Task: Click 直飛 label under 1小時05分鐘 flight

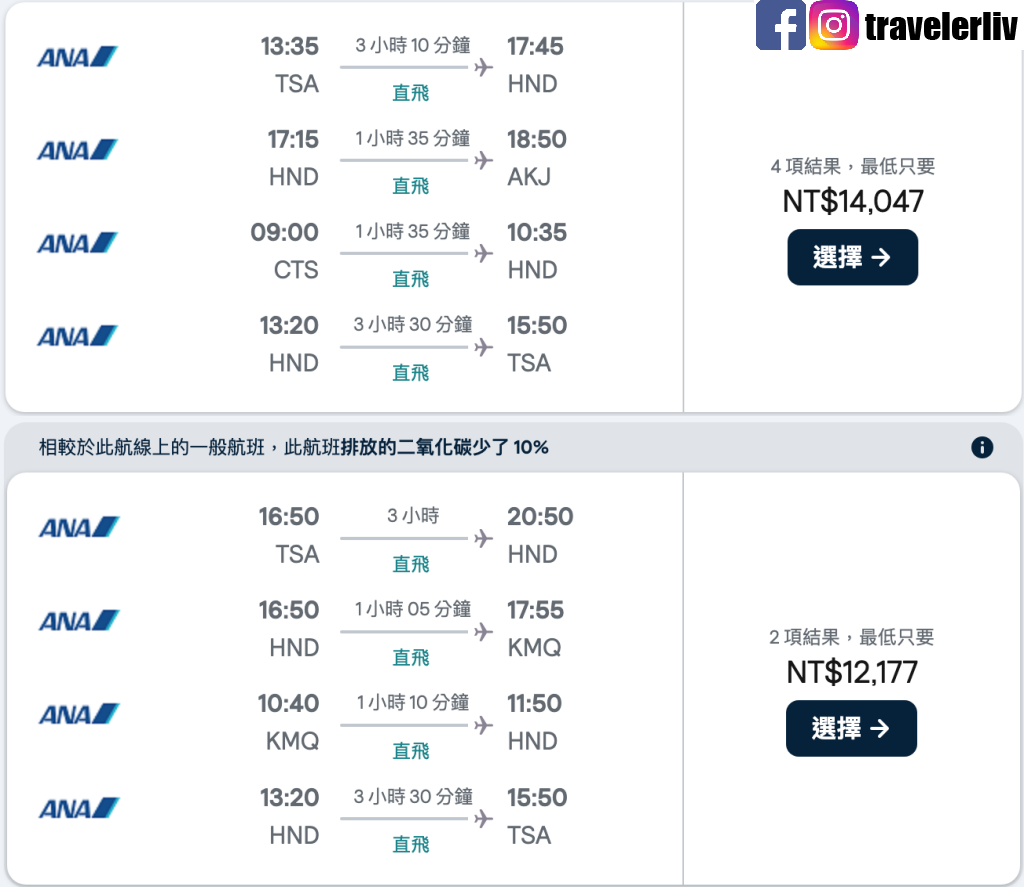Action: point(410,657)
